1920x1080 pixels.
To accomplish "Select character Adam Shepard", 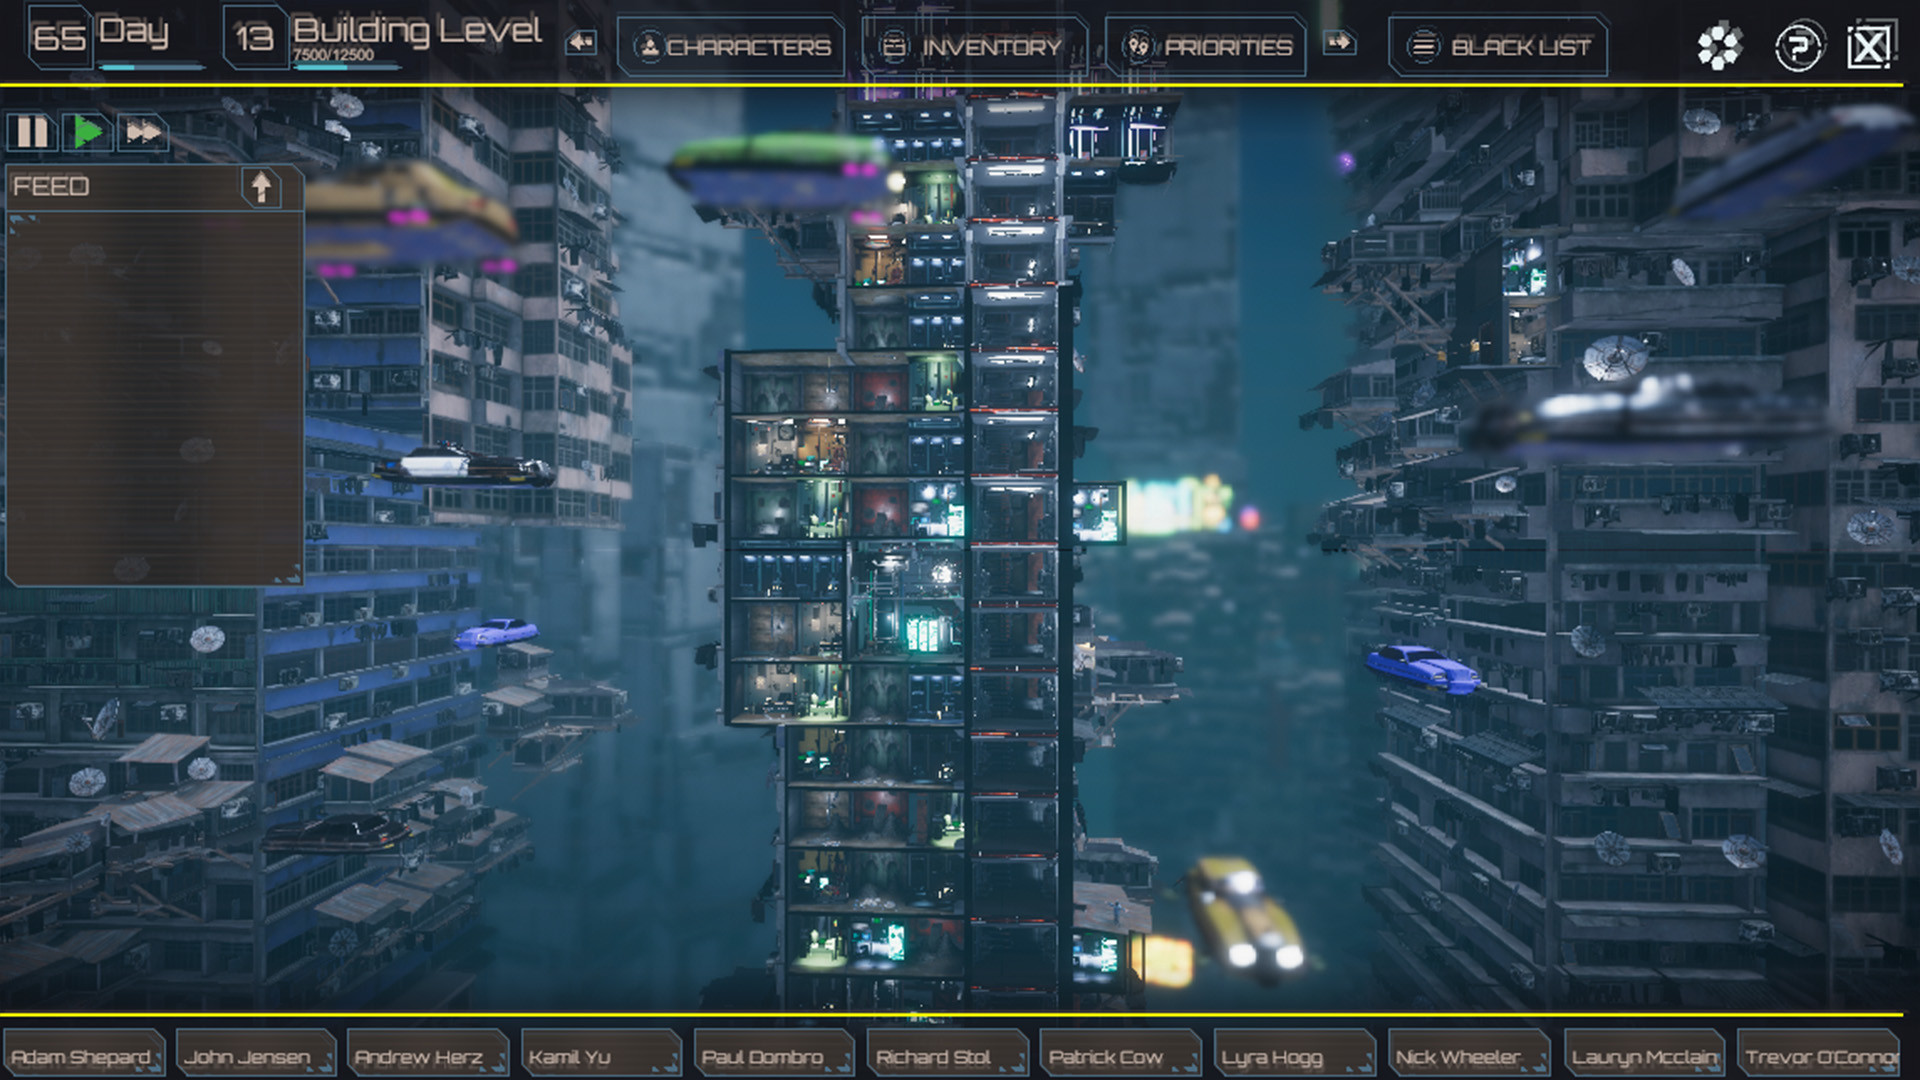I will coord(82,1056).
